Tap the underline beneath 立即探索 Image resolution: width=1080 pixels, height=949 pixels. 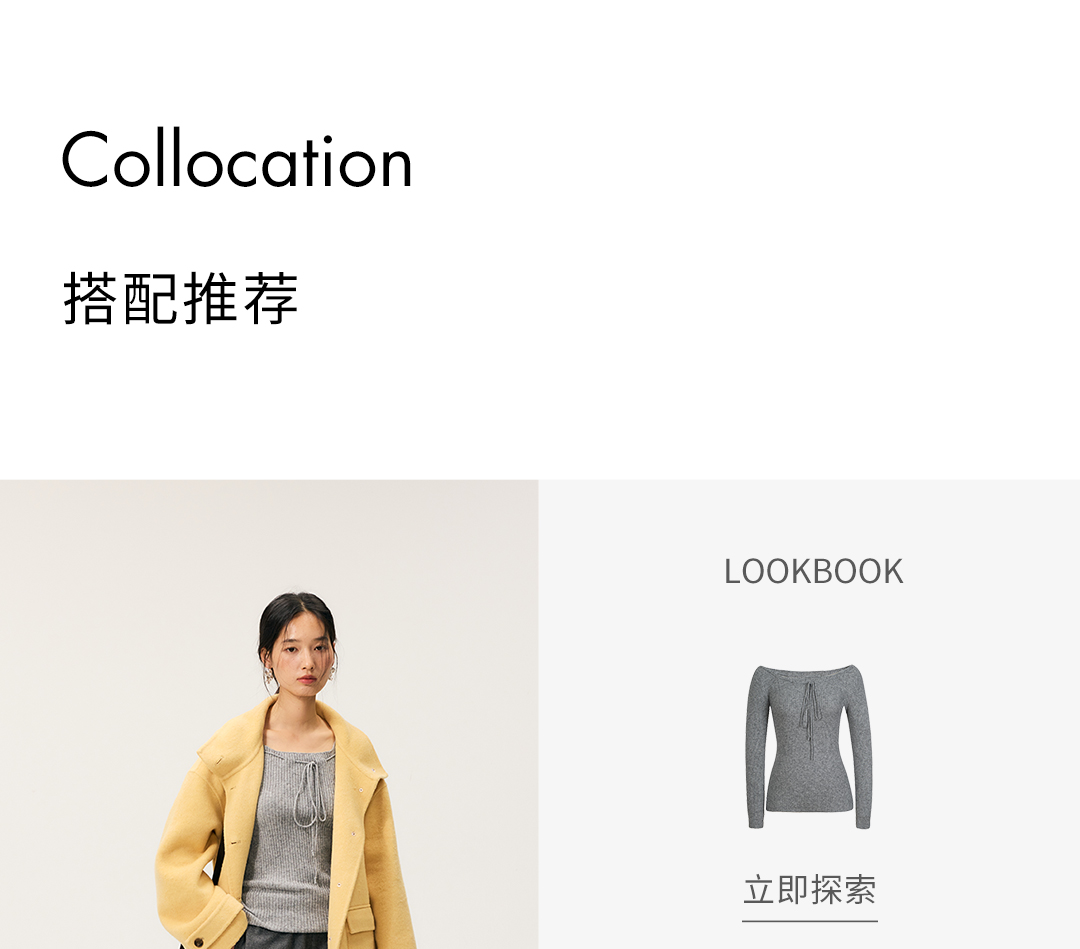pos(809,920)
